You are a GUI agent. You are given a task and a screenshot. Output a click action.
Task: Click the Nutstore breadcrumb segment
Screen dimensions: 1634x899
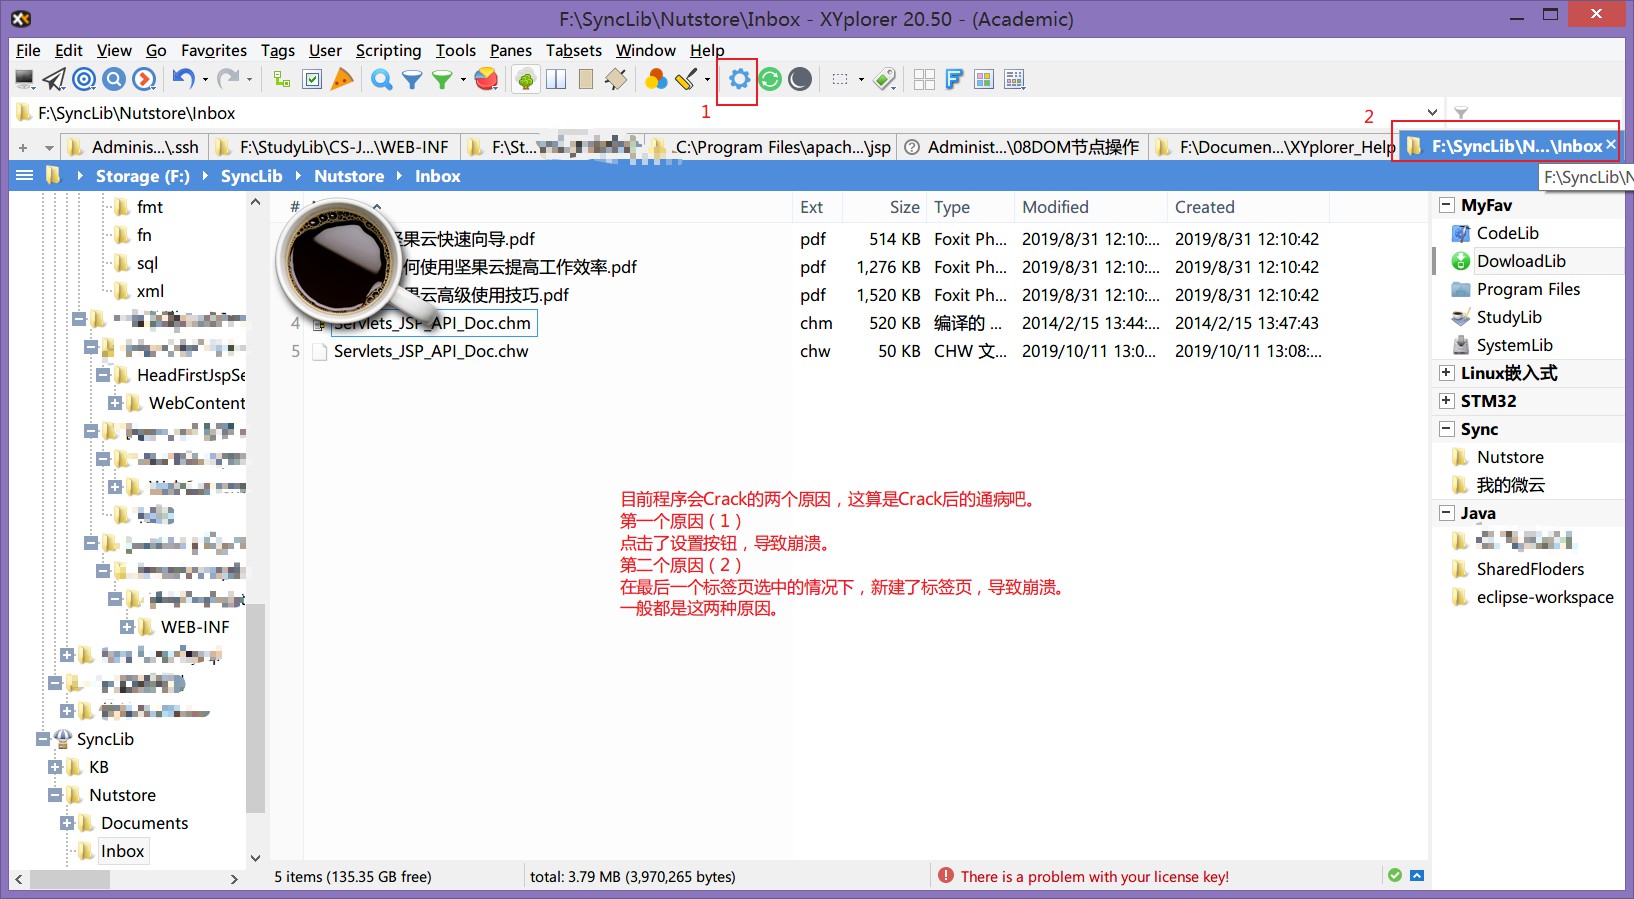[x=348, y=176]
